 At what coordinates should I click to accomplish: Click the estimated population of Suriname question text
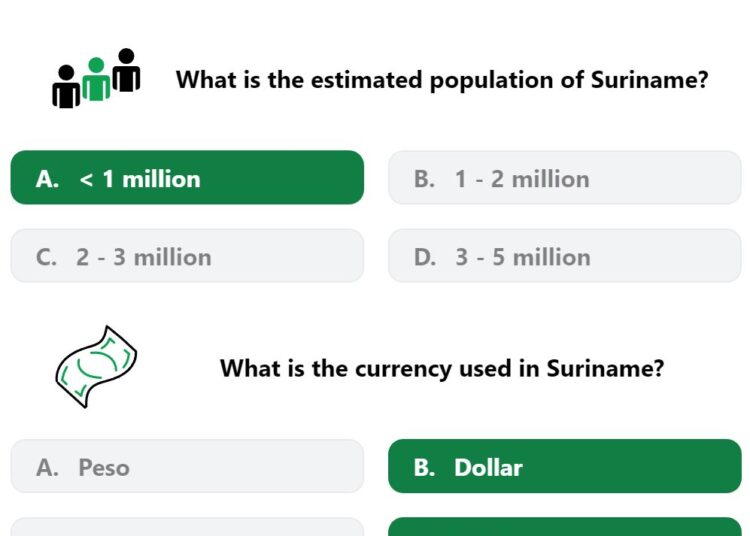coord(442,80)
